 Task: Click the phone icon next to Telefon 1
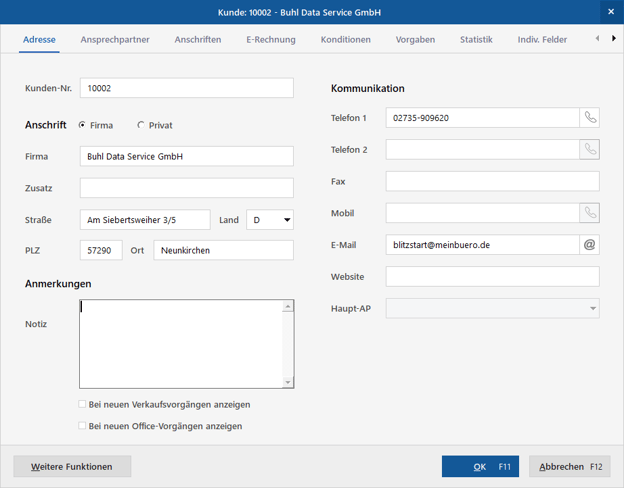(590, 118)
